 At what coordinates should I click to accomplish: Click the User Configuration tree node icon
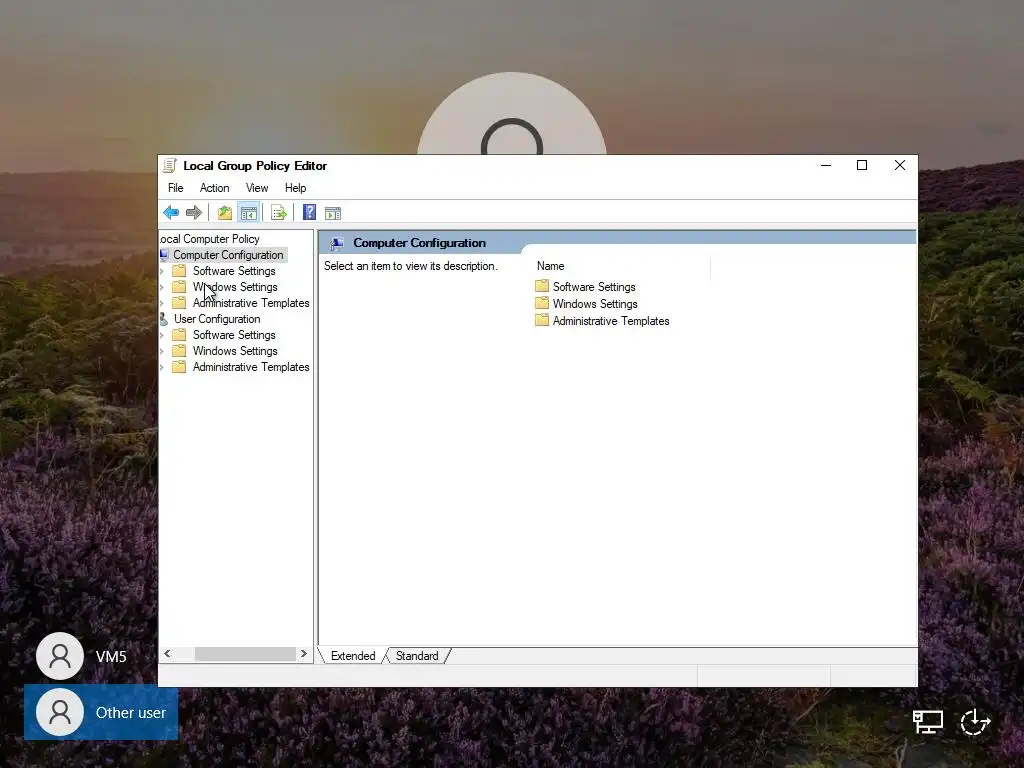click(164, 319)
